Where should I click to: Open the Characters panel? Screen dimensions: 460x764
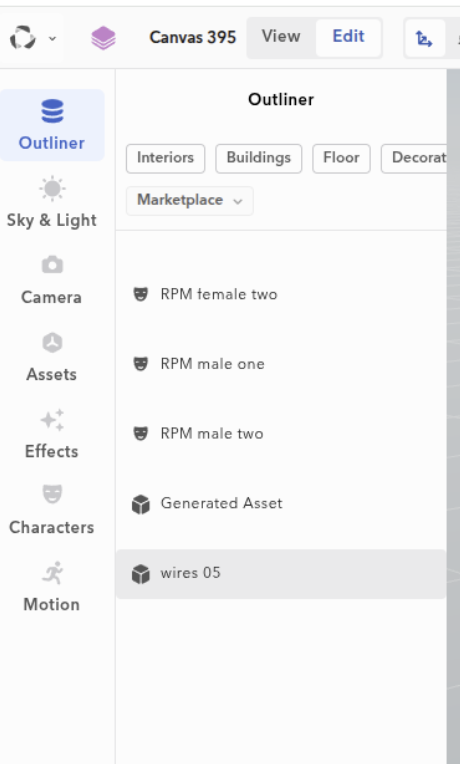(x=52, y=510)
